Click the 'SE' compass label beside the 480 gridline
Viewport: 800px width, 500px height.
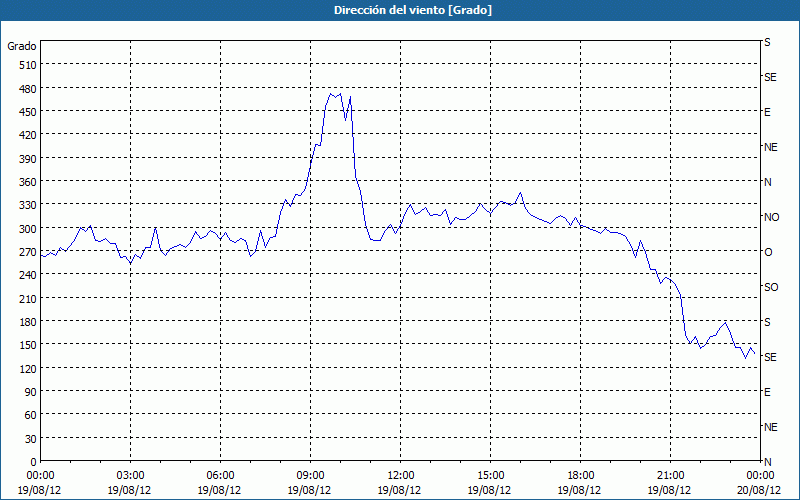(x=770, y=77)
